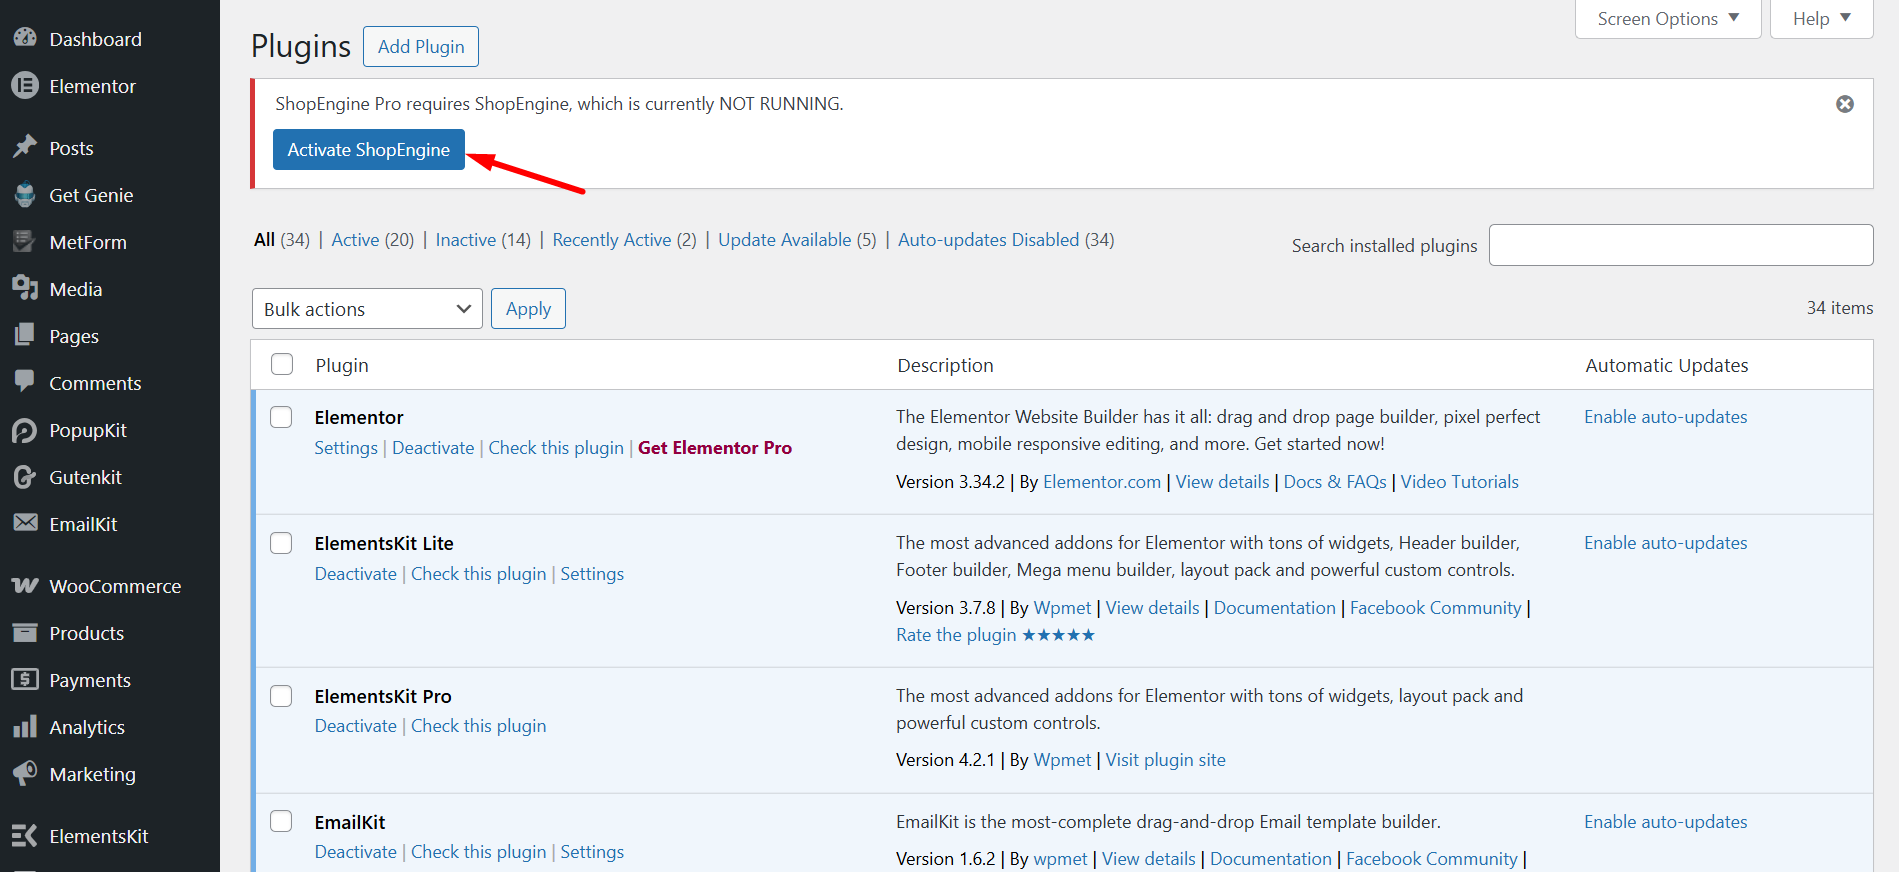Click the Elementor logo icon in sidebar
Image resolution: width=1899 pixels, height=872 pixels.
(x=25, y=86)
